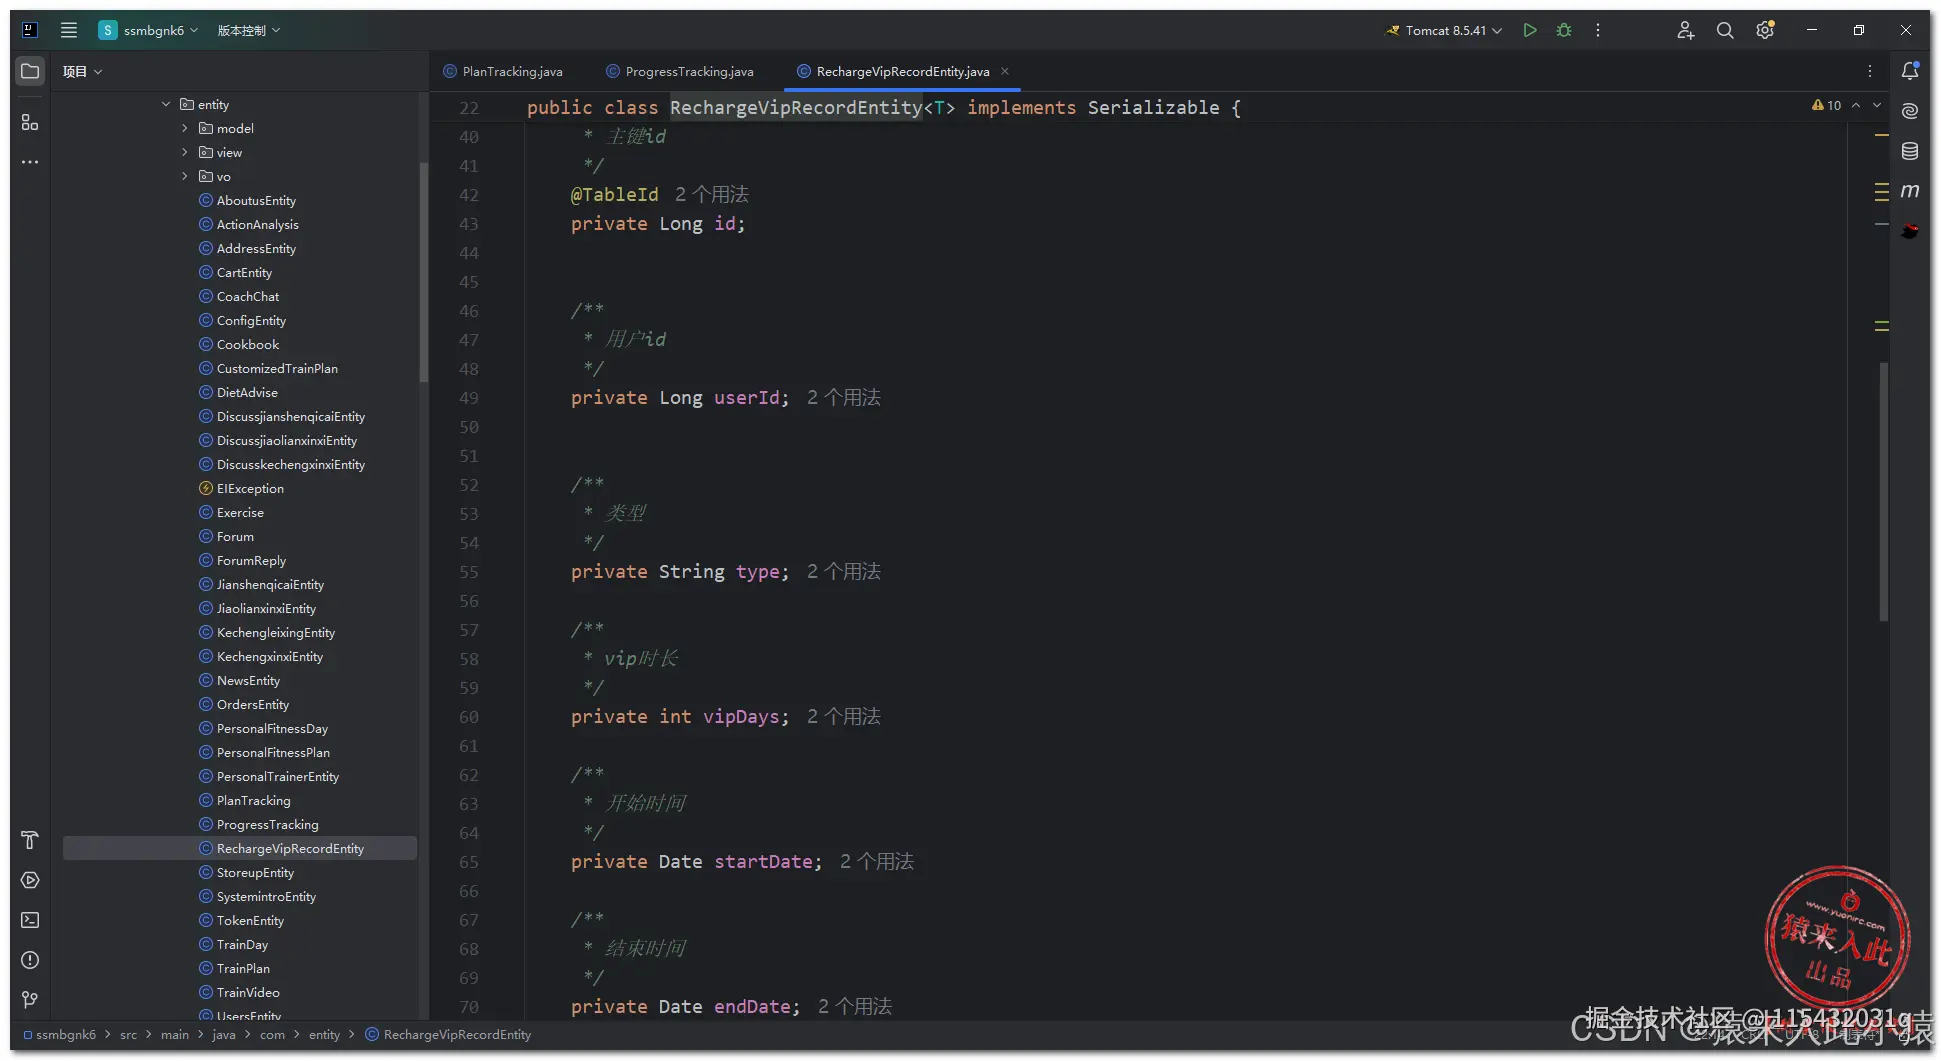1941x1061 pixels.
Task: Open the Git version control tool window
Action: click(x=30, y=1000)
